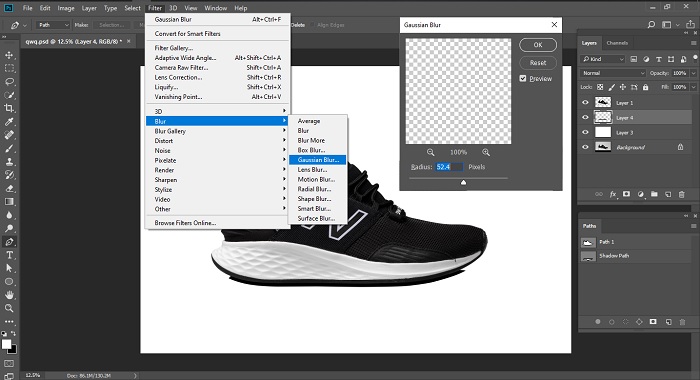Viewport: 700px width, 380px height.
Task: Adjust the Gaussian Blur radius slider handle
Action: click(463, 182)
